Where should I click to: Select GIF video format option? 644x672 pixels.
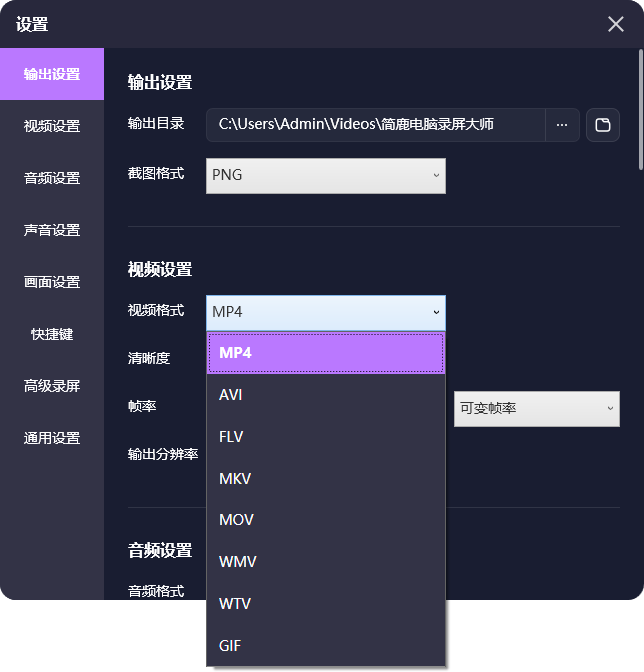tap(326, 645)
